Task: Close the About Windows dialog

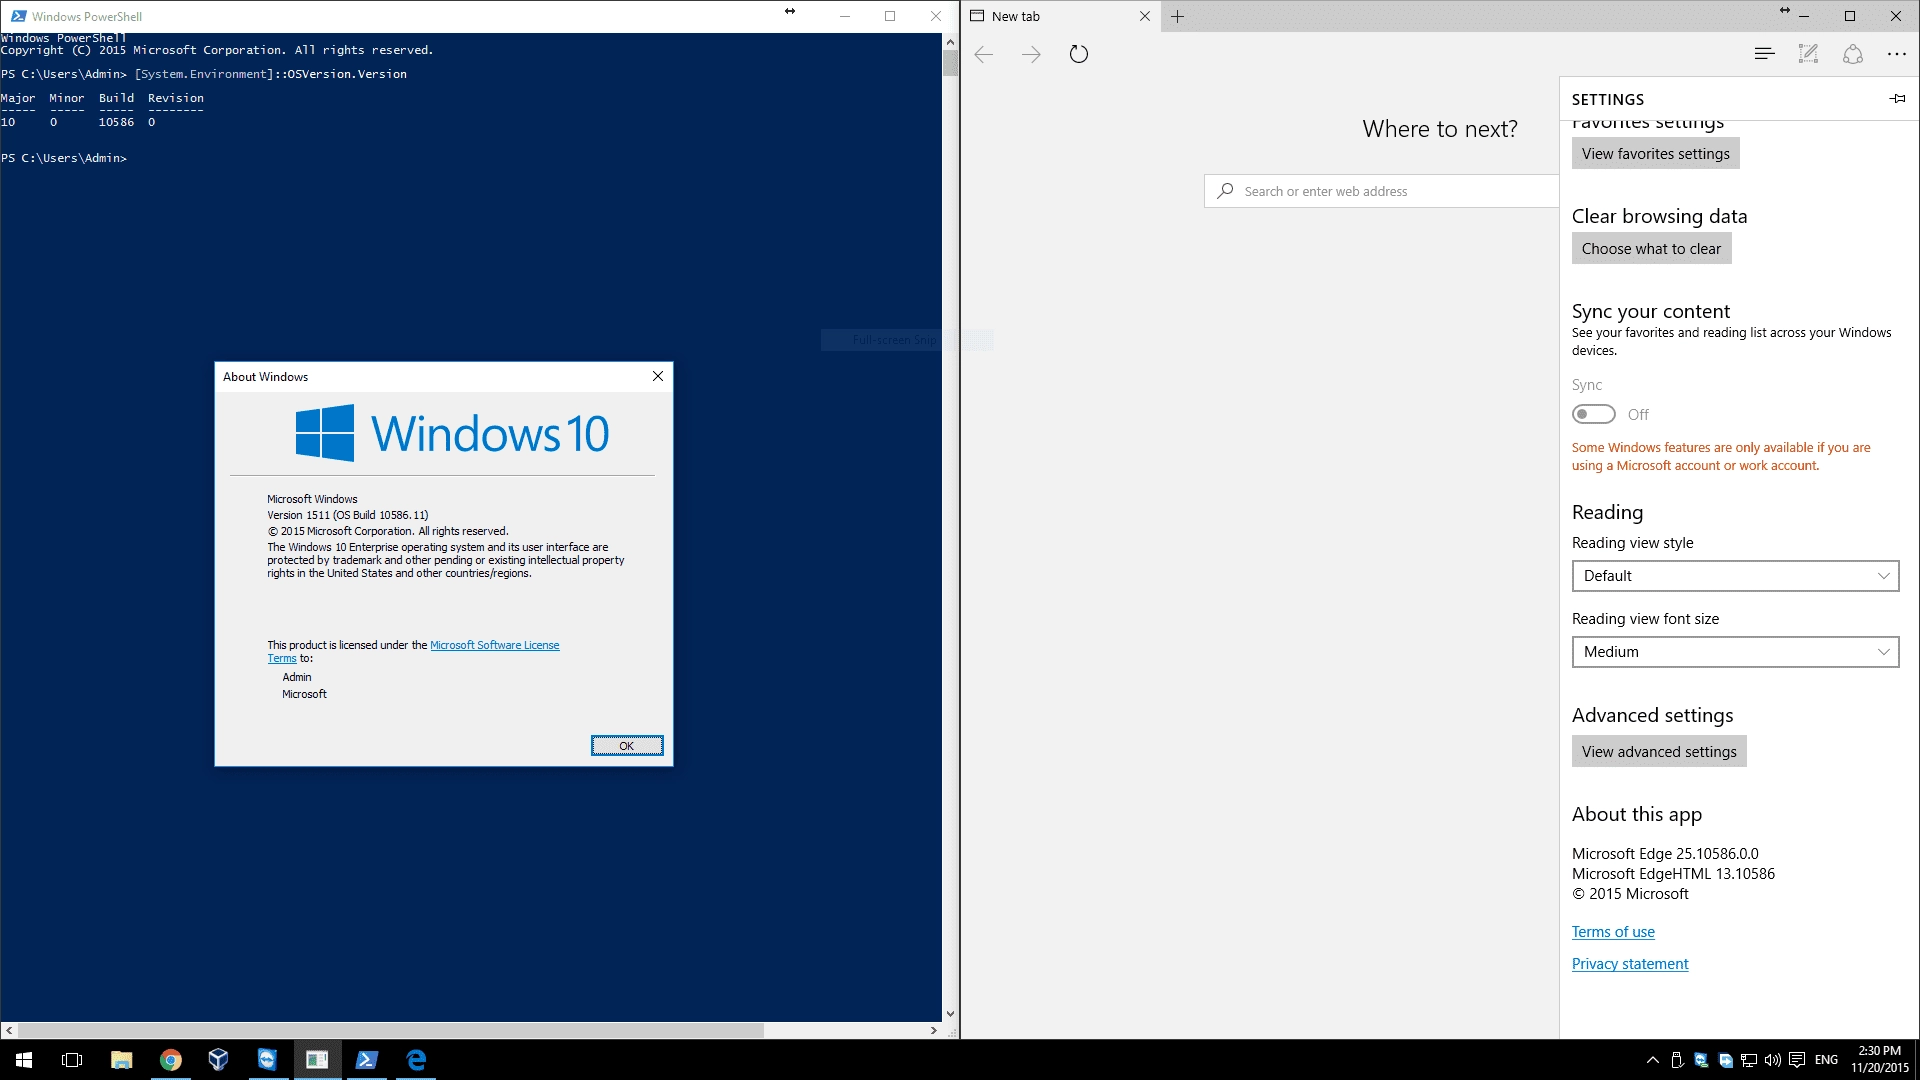Action: pyautogui.click(x=657, y=376)
